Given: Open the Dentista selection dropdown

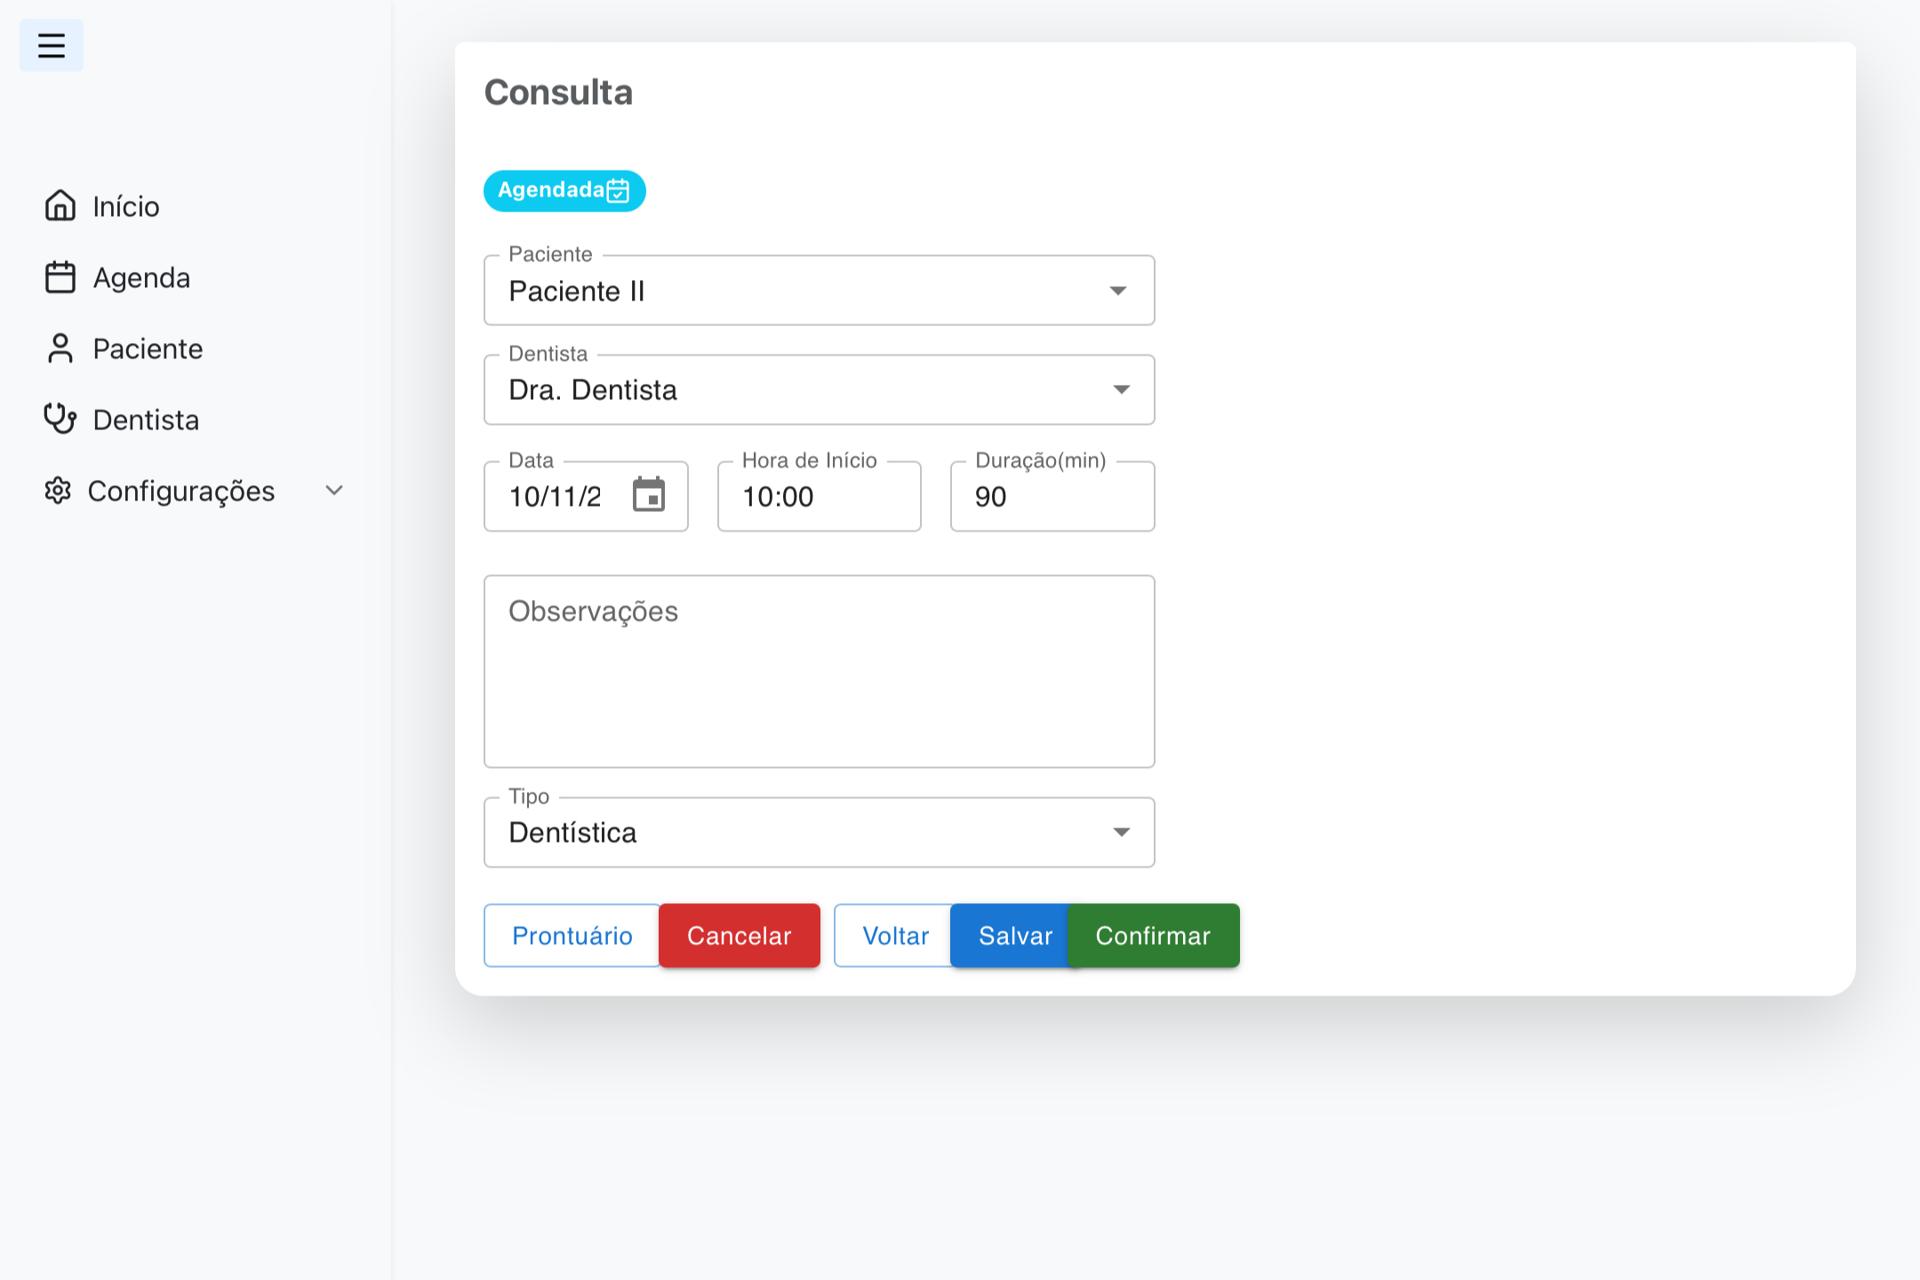Looking at the screenshot, I should (x=1121, y=390).
